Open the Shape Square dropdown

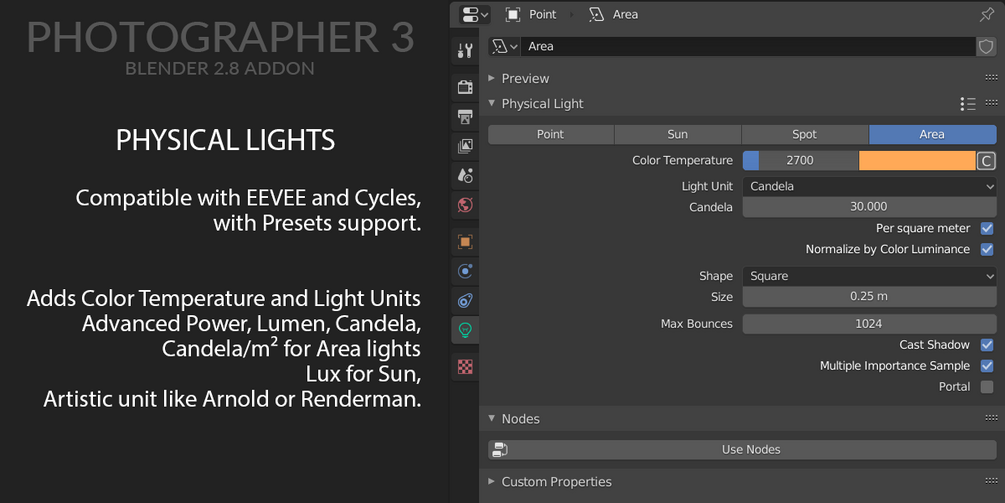869,276
